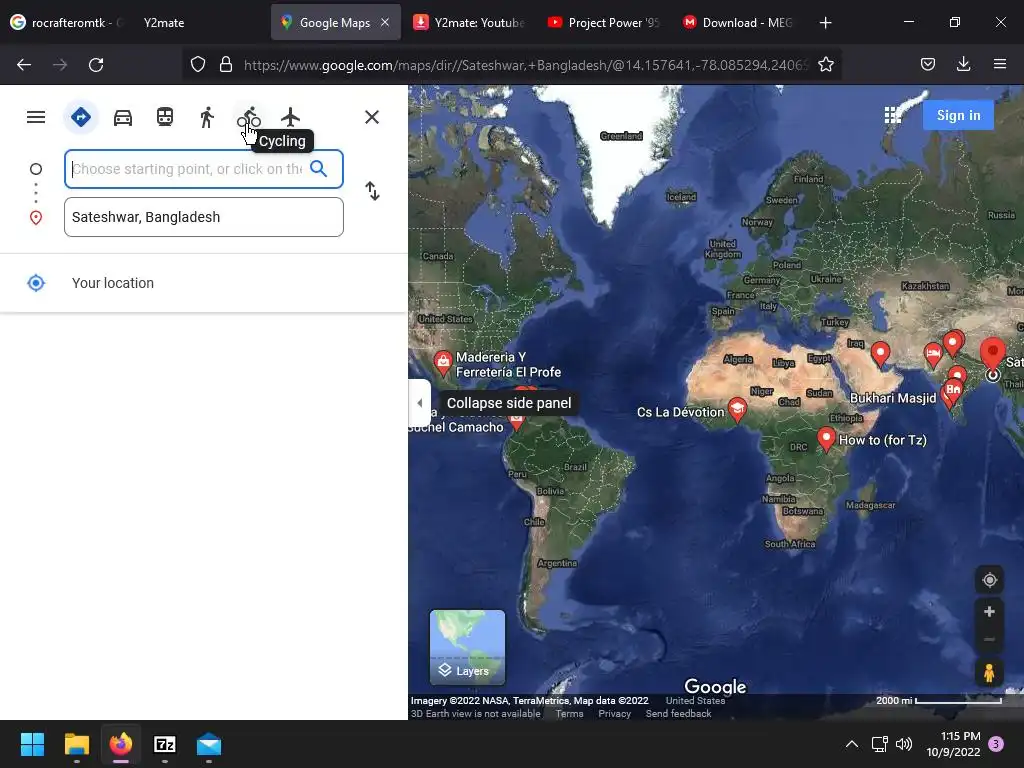Open the Terms link
This screenshot has width=1024, height=768.
click(569, 714)
